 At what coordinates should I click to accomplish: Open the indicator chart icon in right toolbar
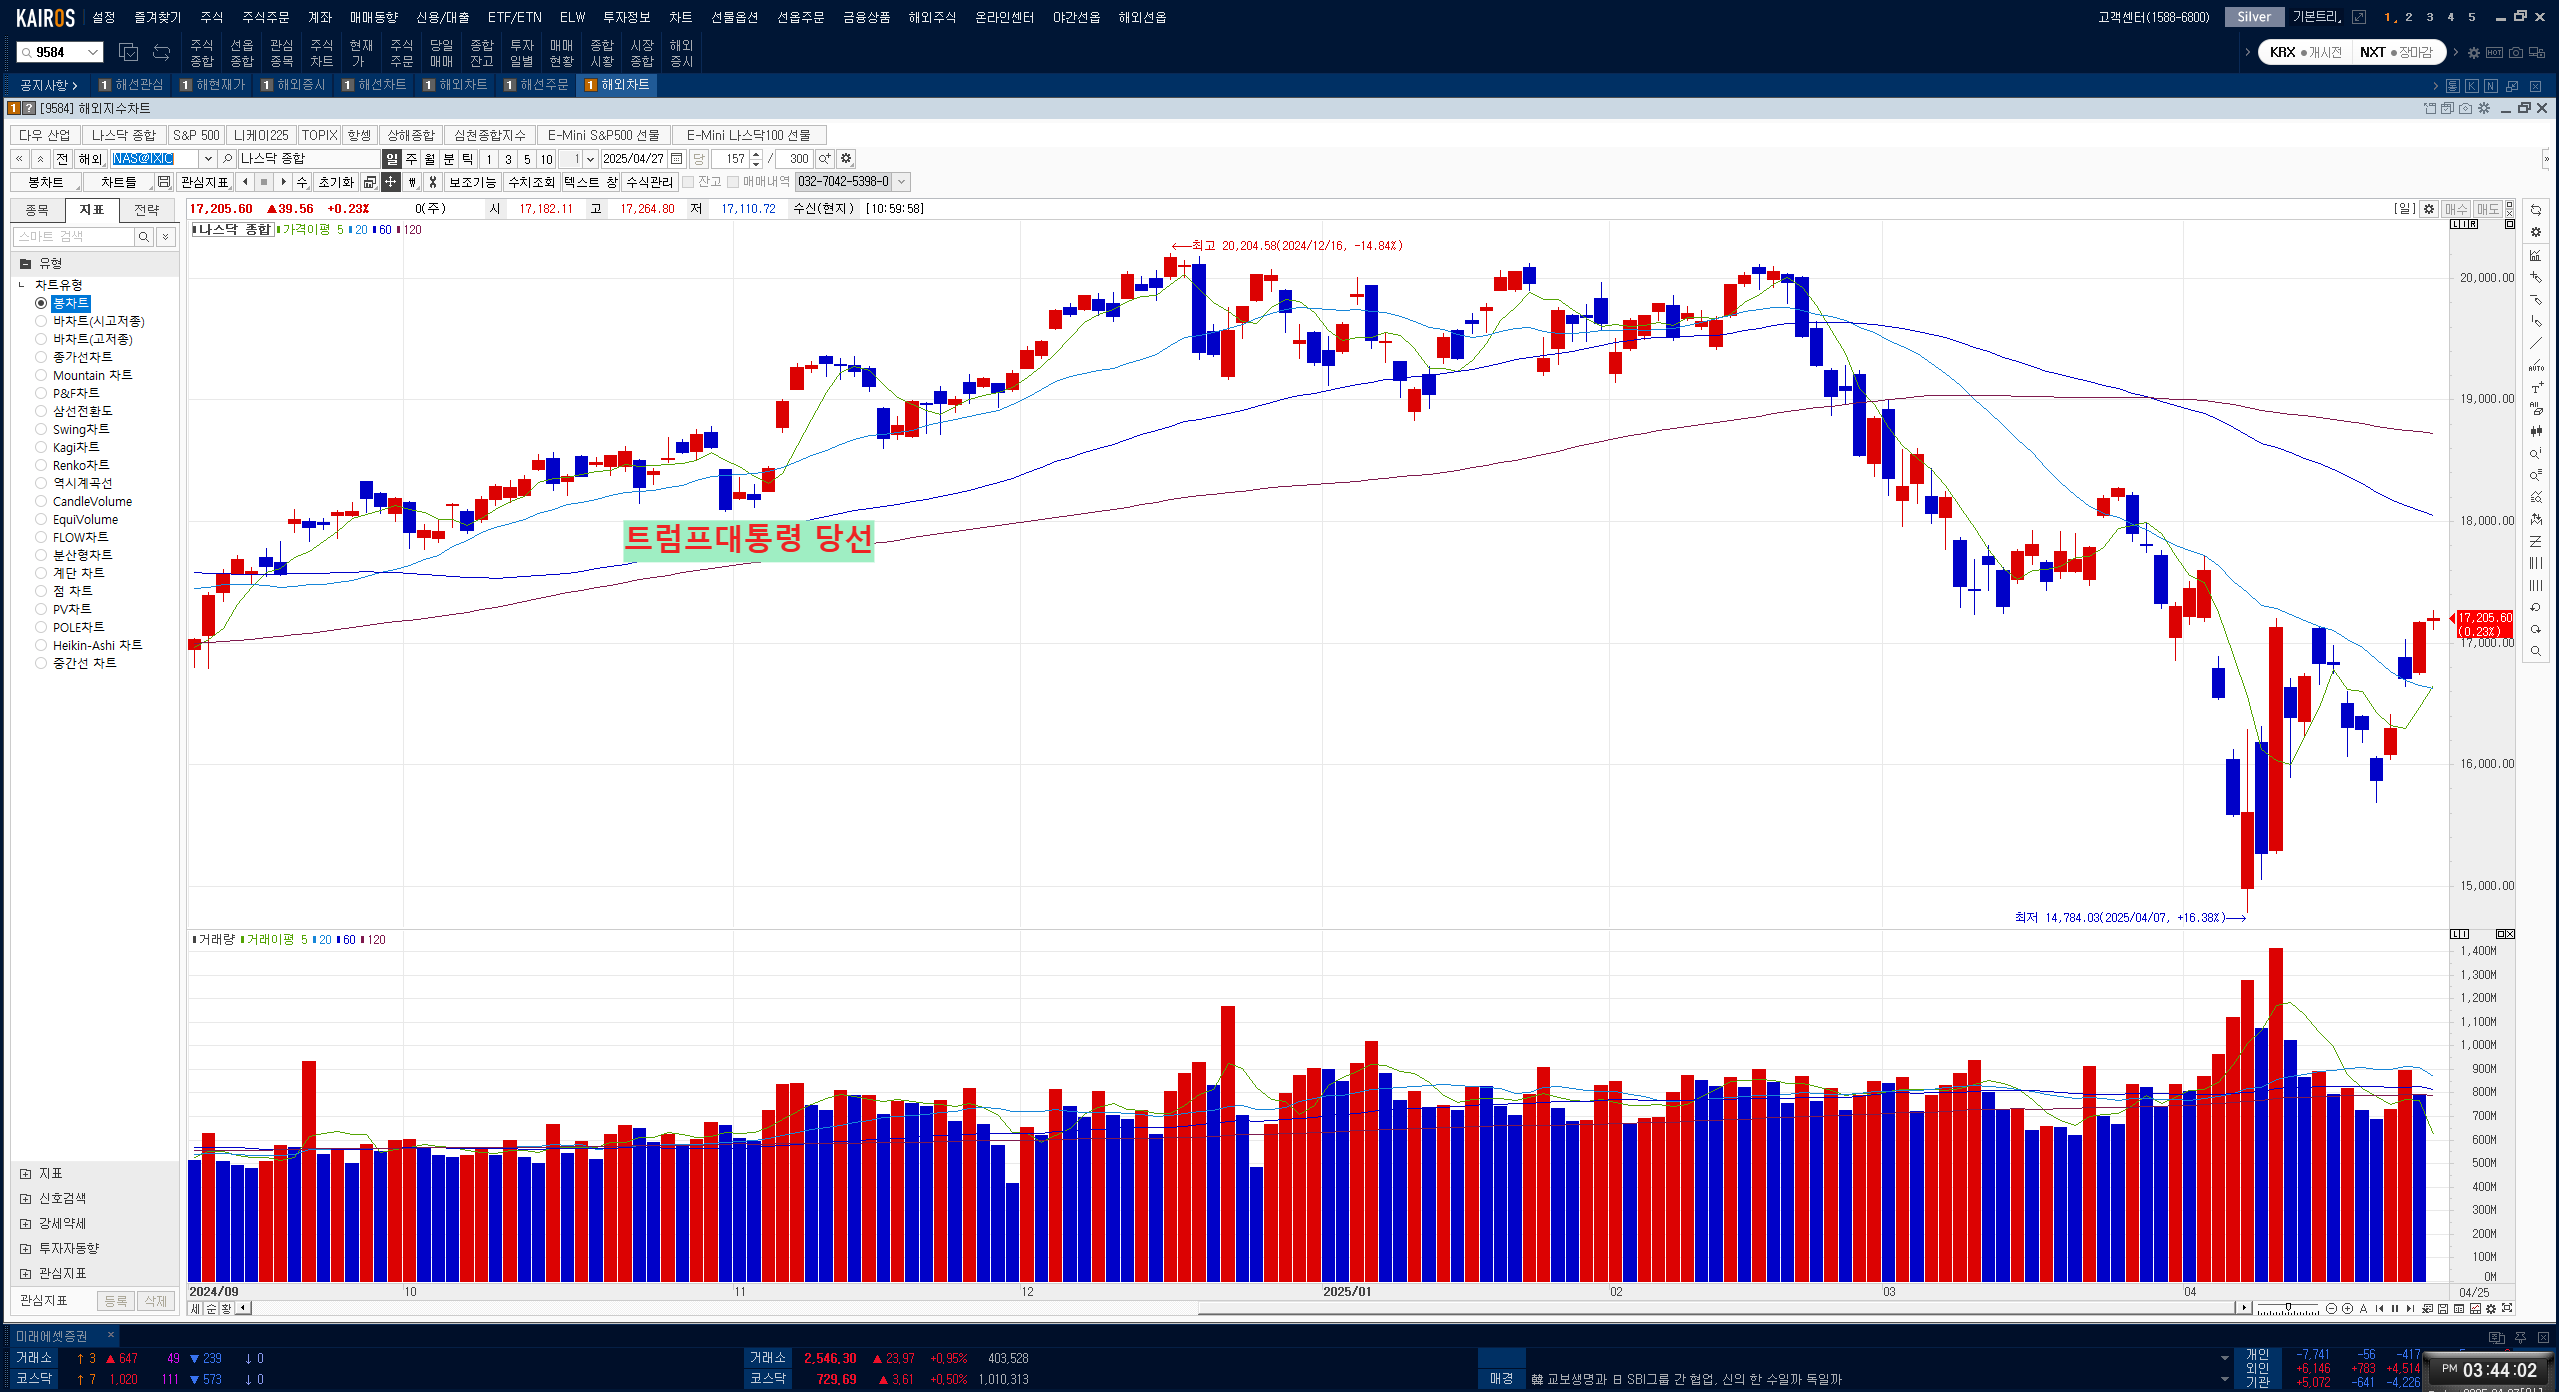tap(2535, 255)
